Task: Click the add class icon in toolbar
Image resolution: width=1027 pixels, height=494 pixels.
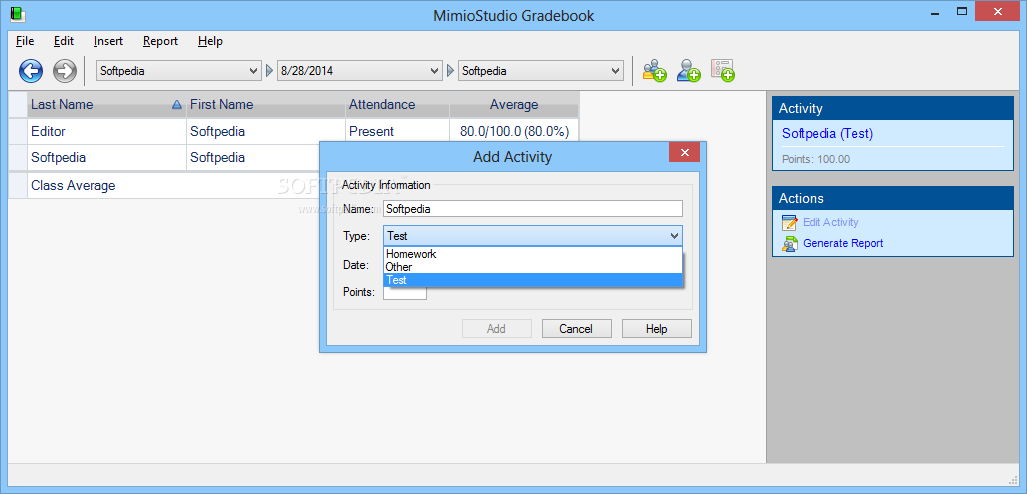Action: (654, 71)
